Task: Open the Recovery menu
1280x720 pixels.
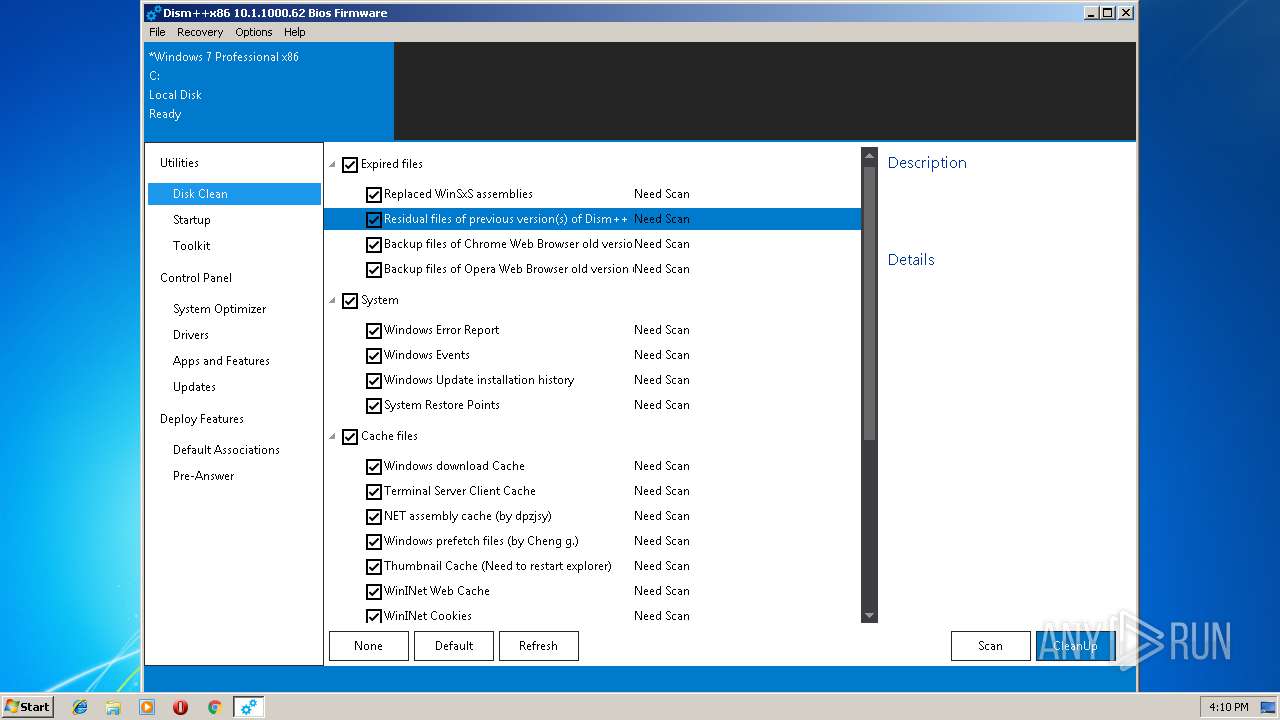Action: point(200,32)
